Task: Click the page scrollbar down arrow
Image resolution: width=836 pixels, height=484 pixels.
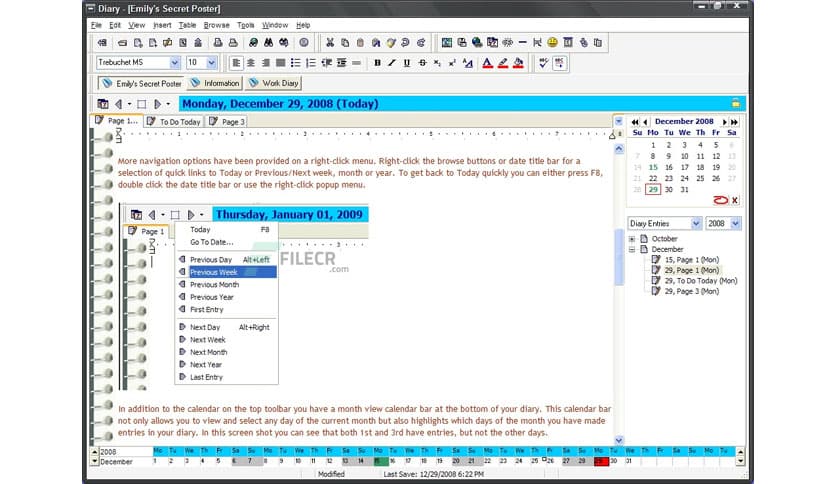Action: pos(619,440)
